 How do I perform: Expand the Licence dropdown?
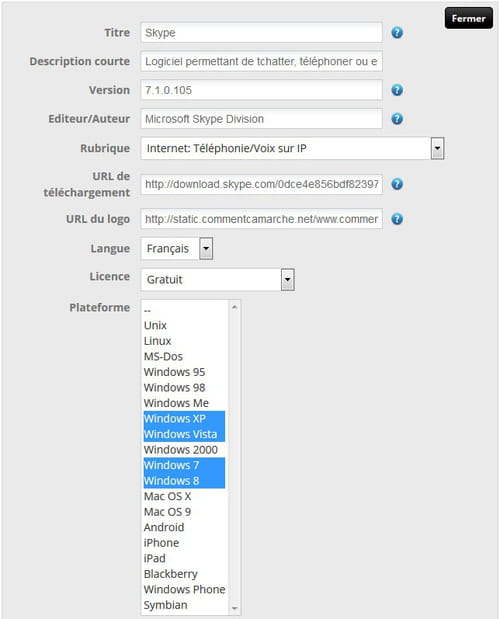[288, 280]
